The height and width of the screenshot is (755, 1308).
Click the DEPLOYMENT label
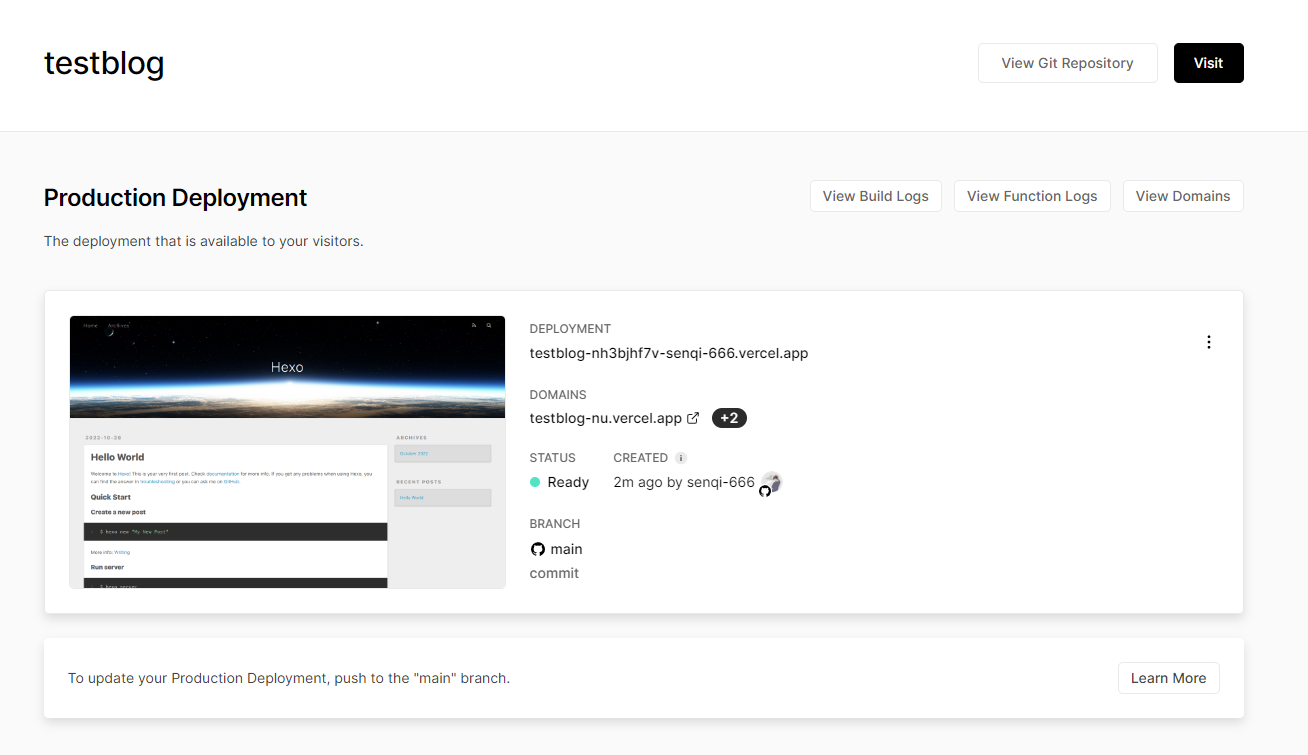[570, 329]
